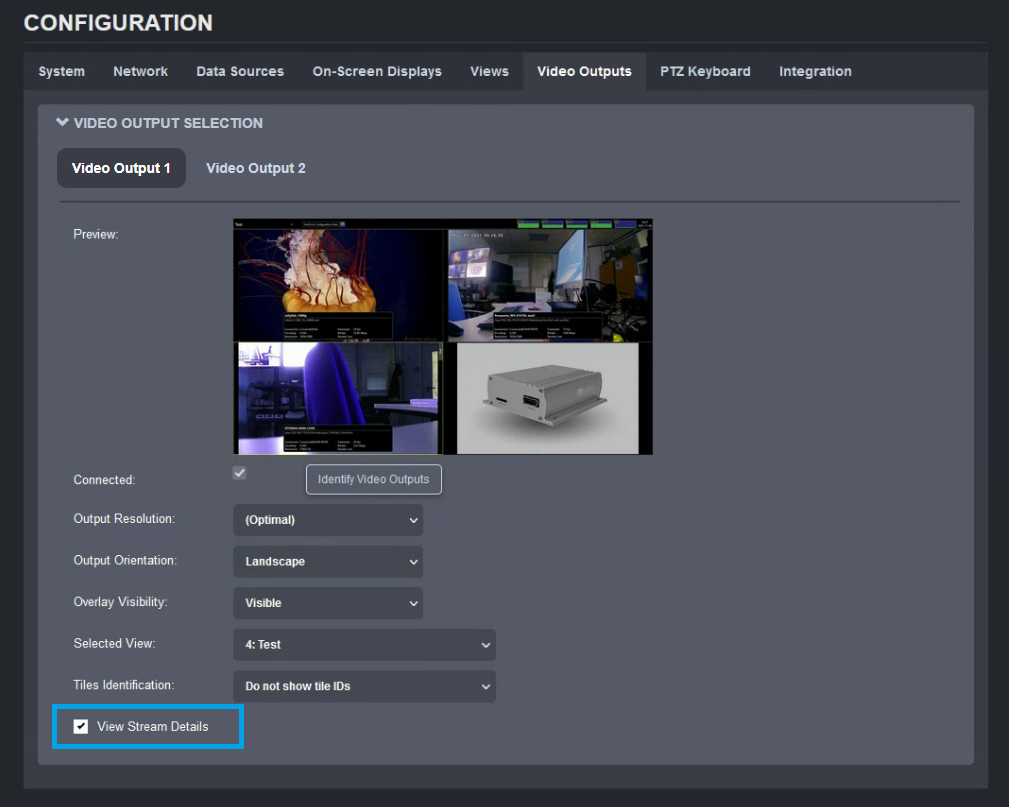The image size is (1009, 807).
Task: Uncheck View Stream Details checkbox
Action: tap(80, 727)
